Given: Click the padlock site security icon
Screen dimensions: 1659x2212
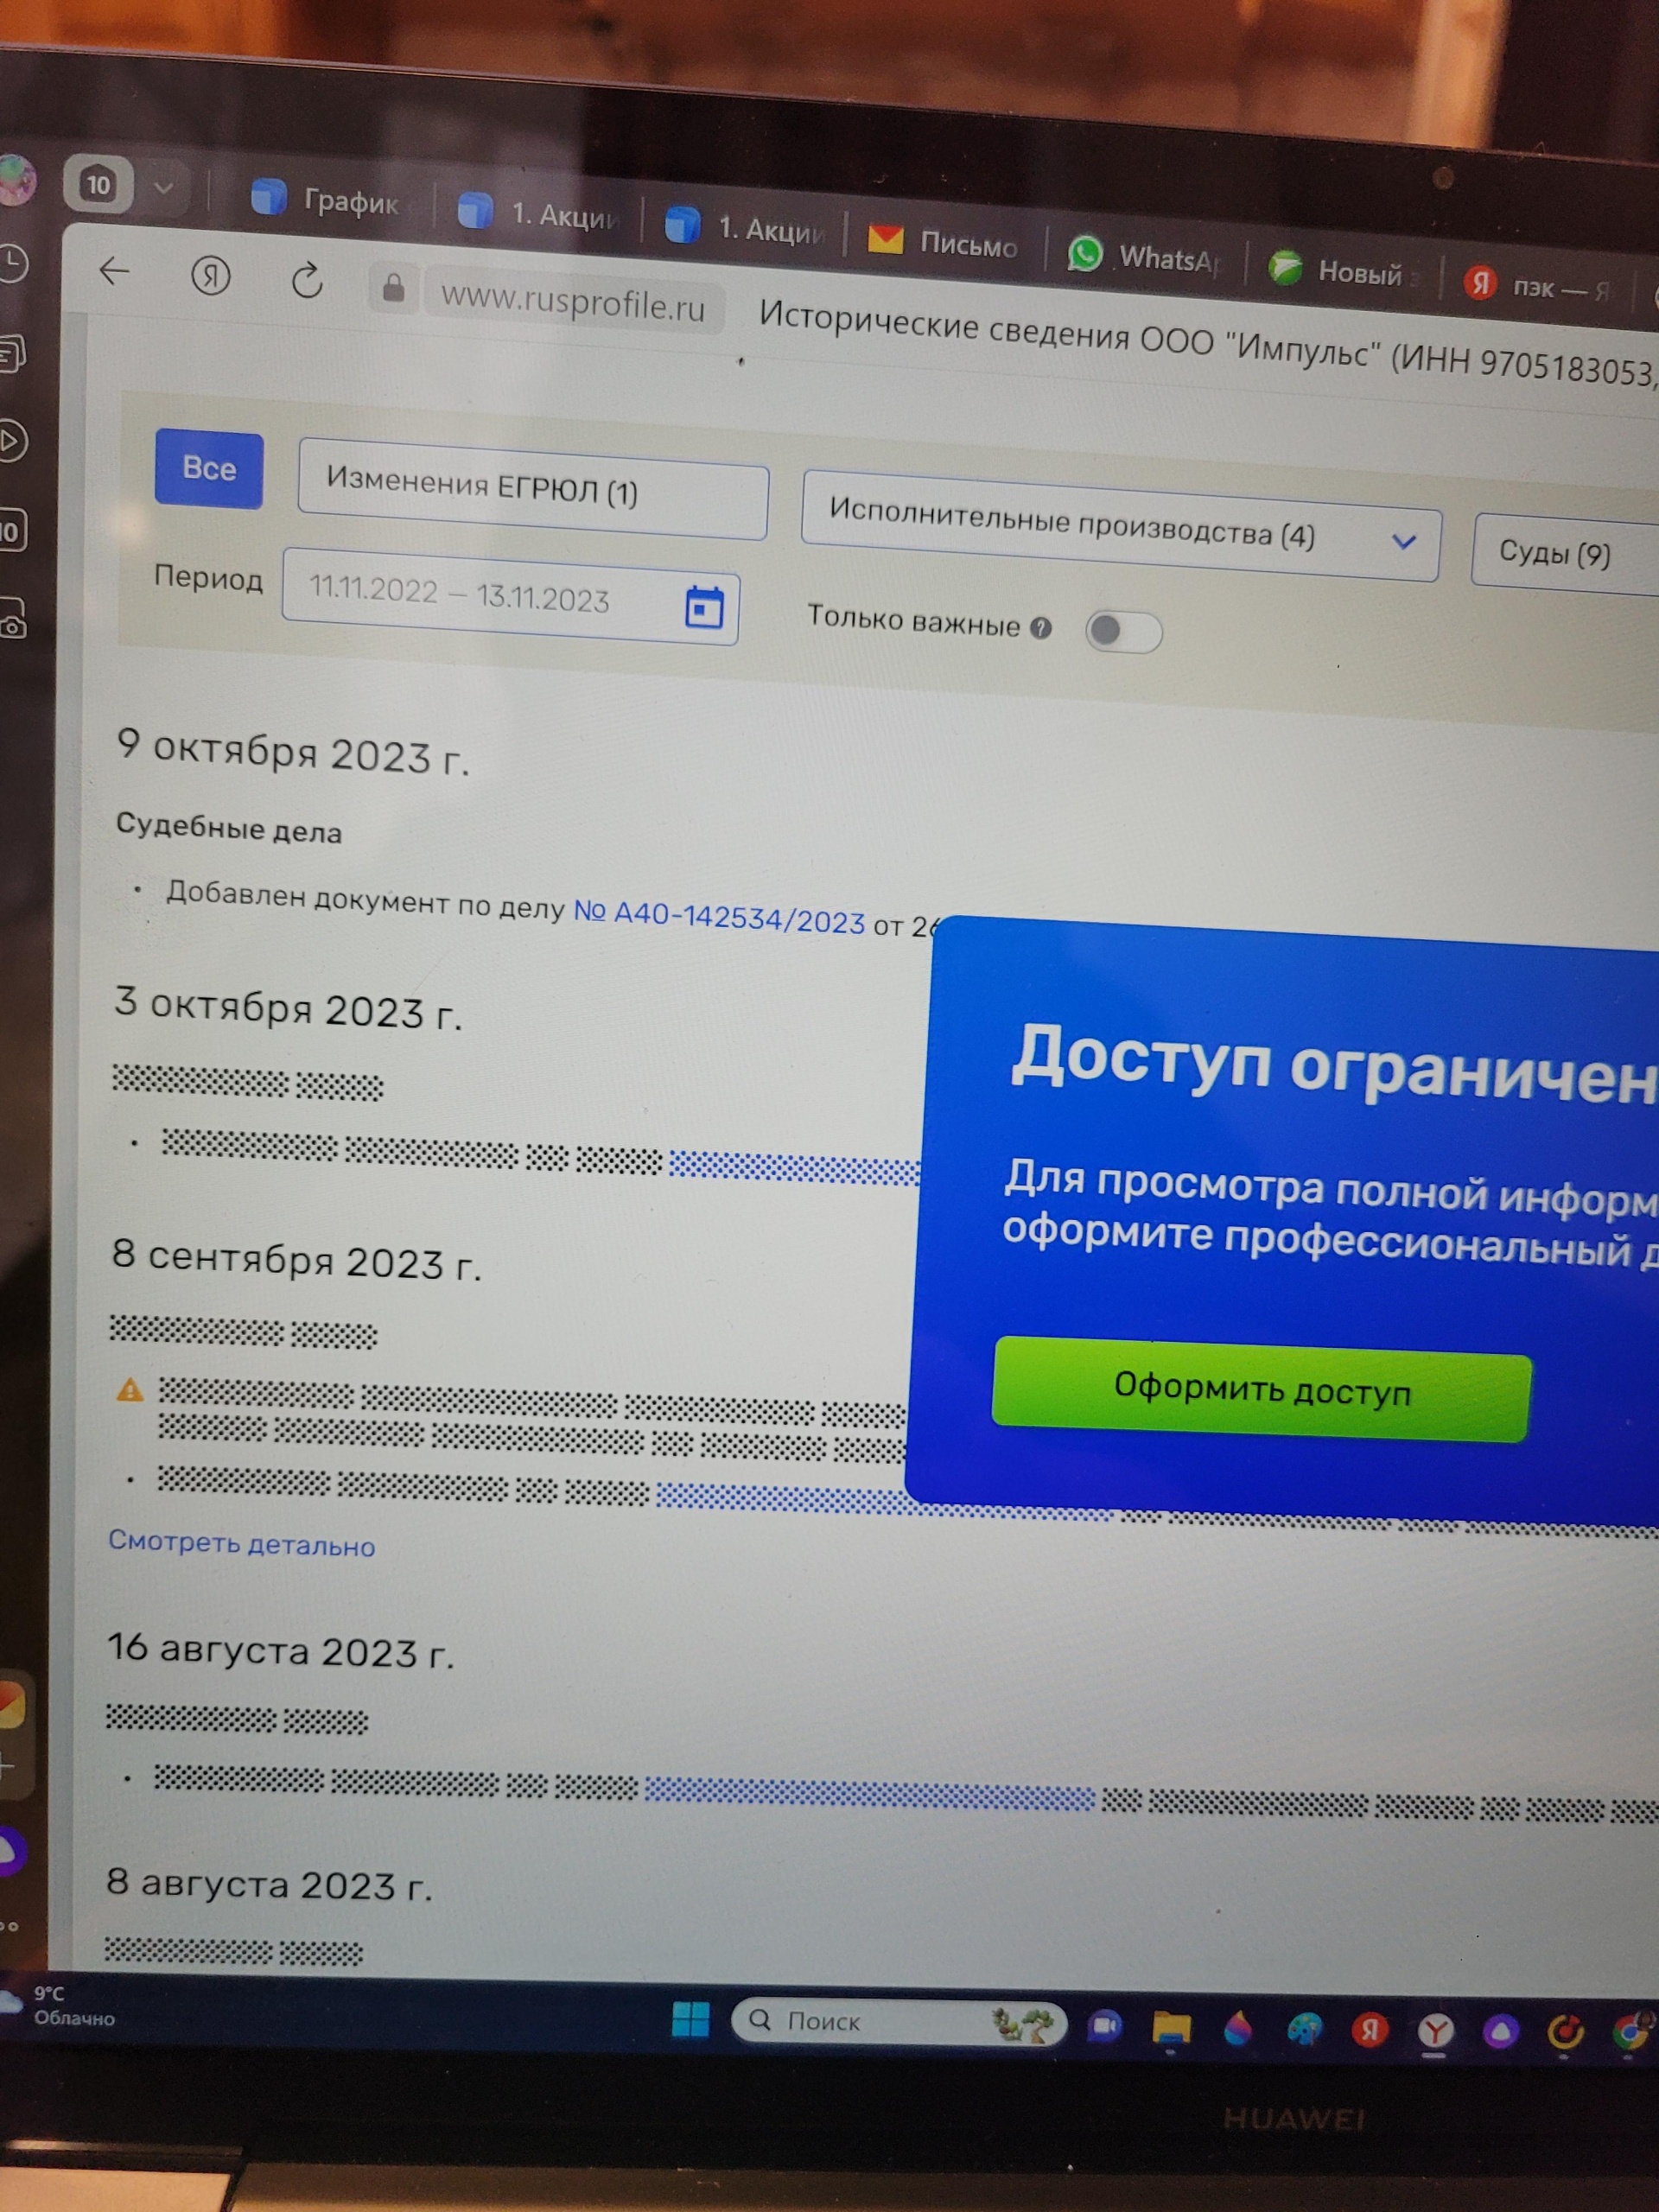Looking at the screenshot, I should (393, 287).
